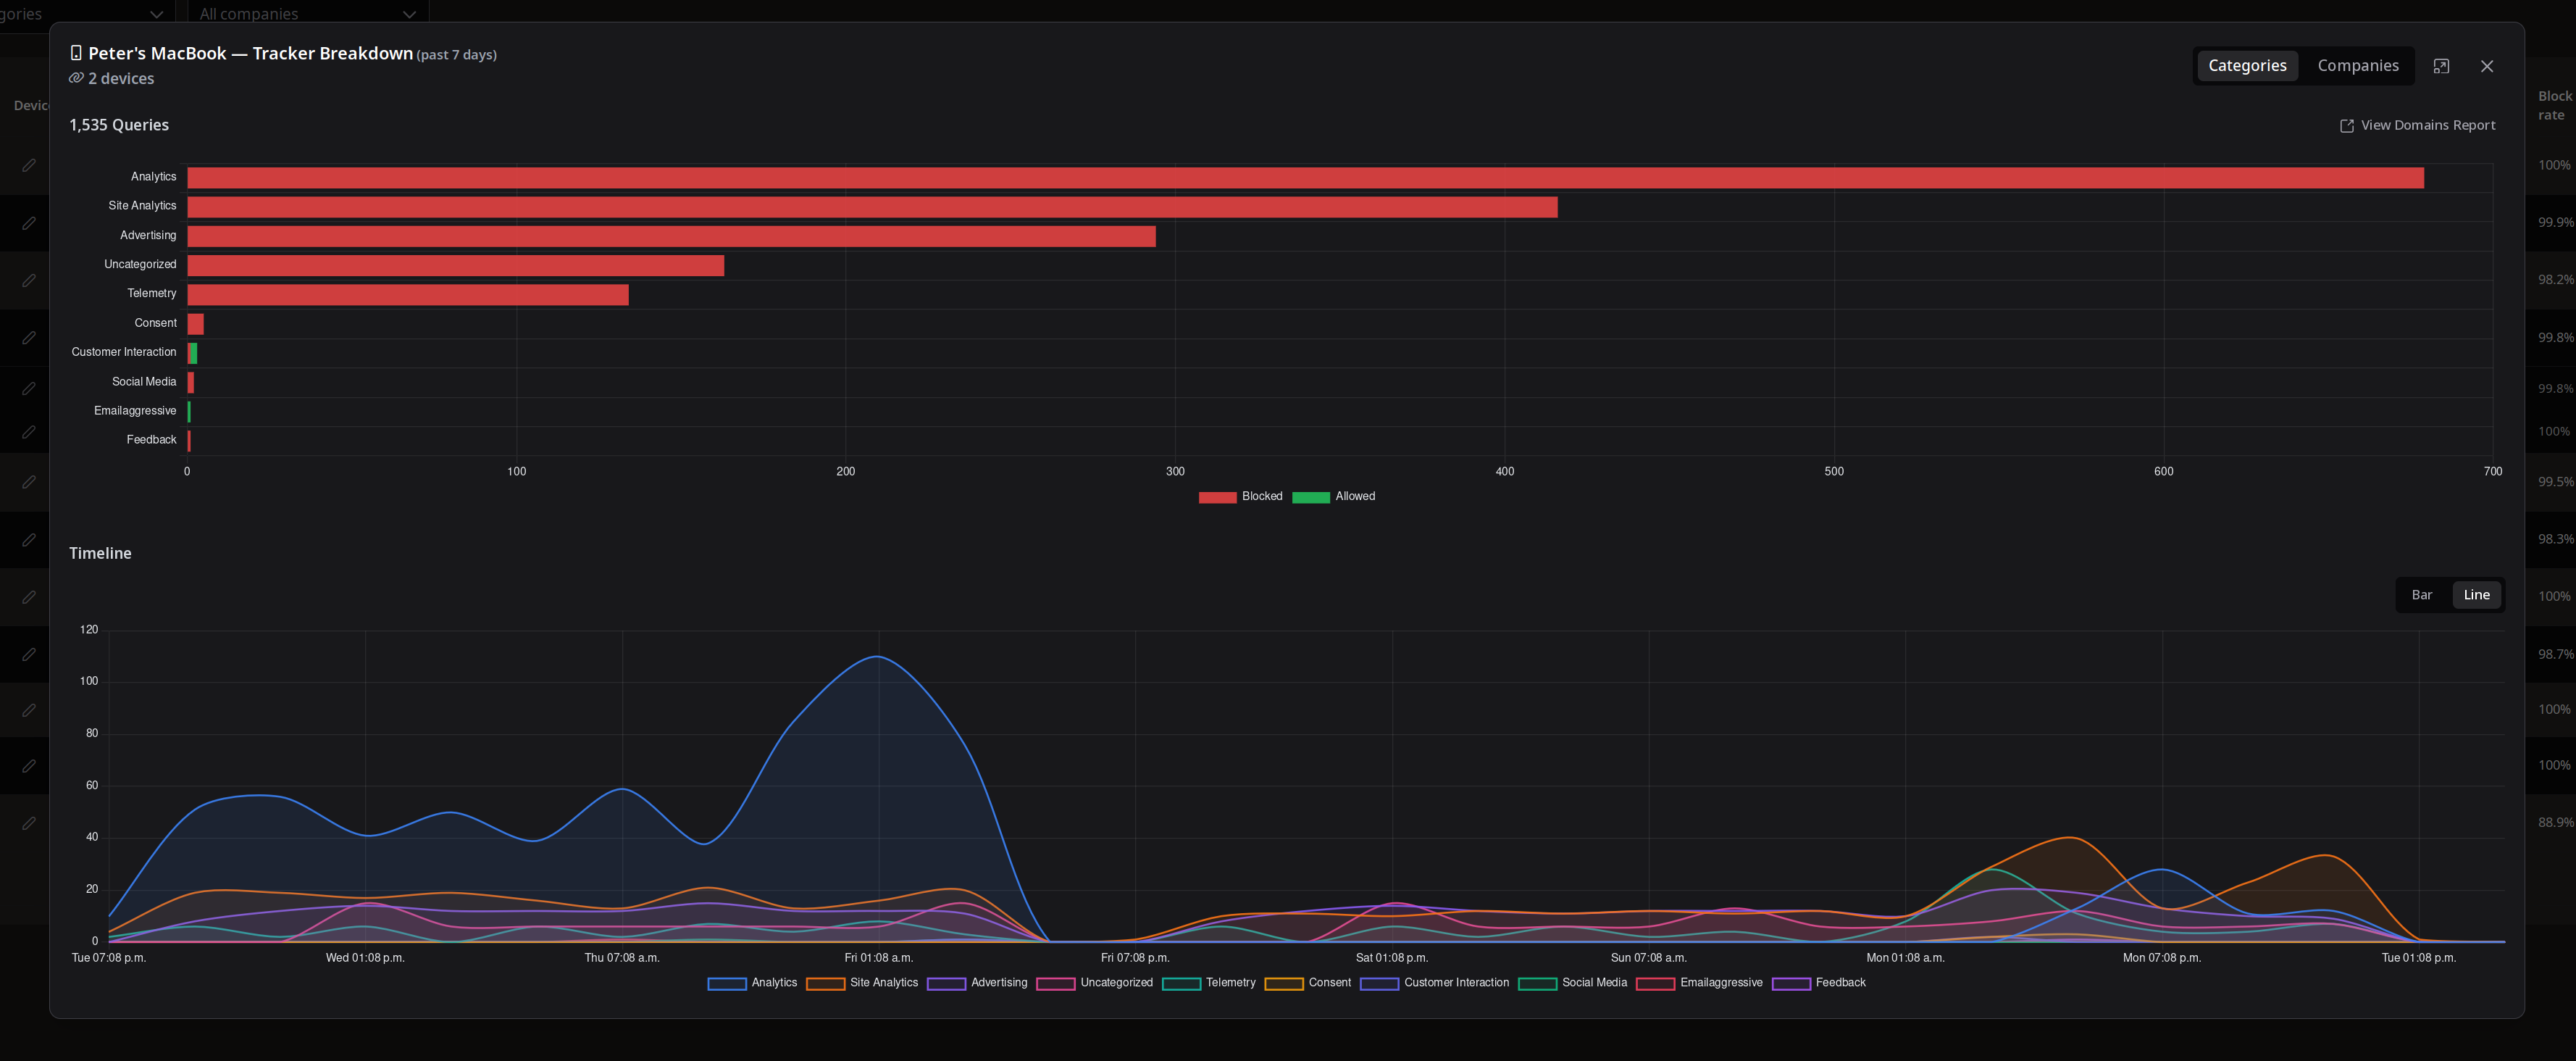Click the Block rate column header in background
Viewport: 2576px width, 1061px height.
pyautogui.click(x=2555, y=105)
